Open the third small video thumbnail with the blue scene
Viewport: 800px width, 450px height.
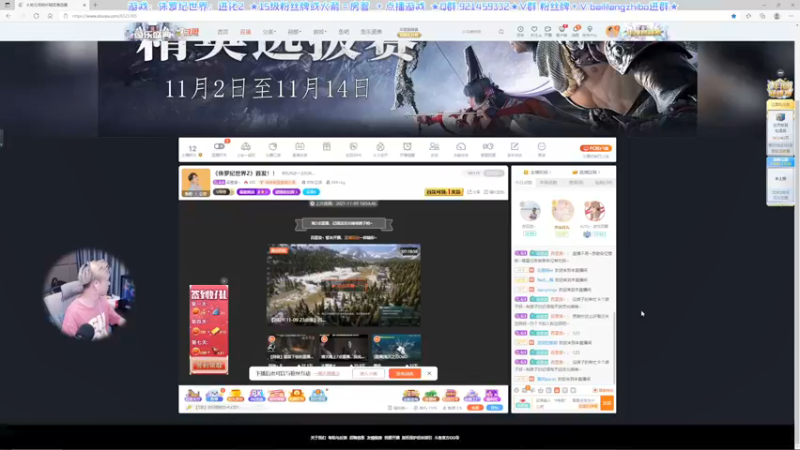[396, 348]
